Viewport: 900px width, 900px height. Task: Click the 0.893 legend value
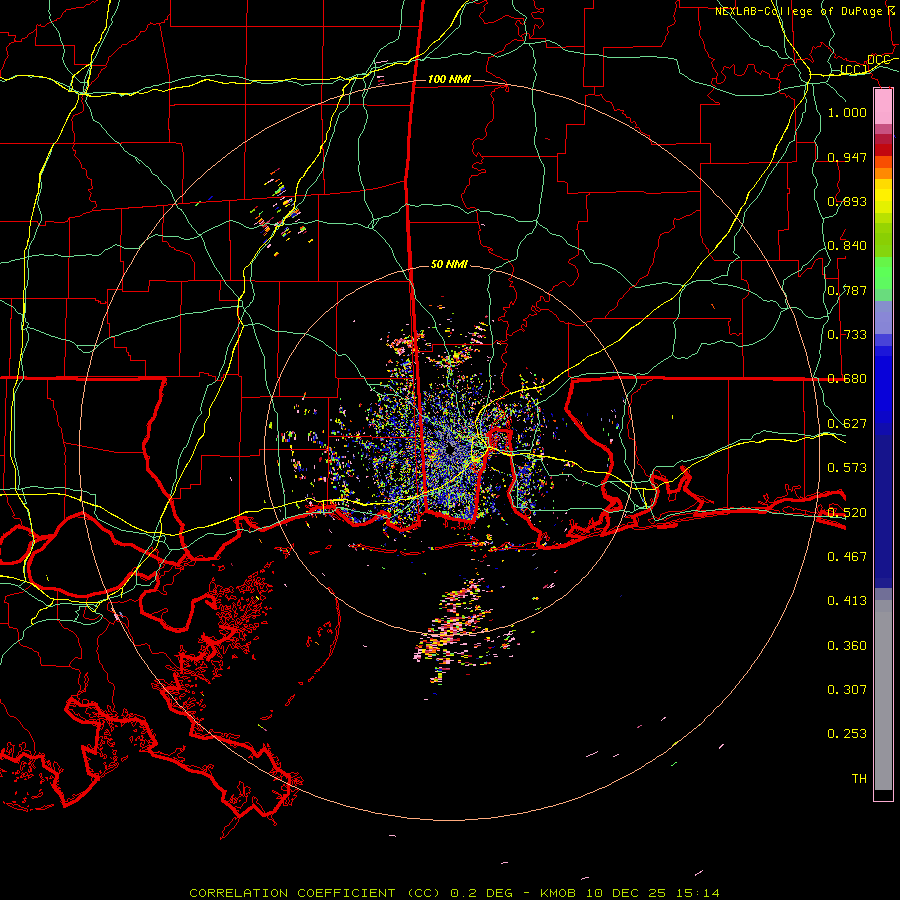pyautogui.click(x=847, y=201)
